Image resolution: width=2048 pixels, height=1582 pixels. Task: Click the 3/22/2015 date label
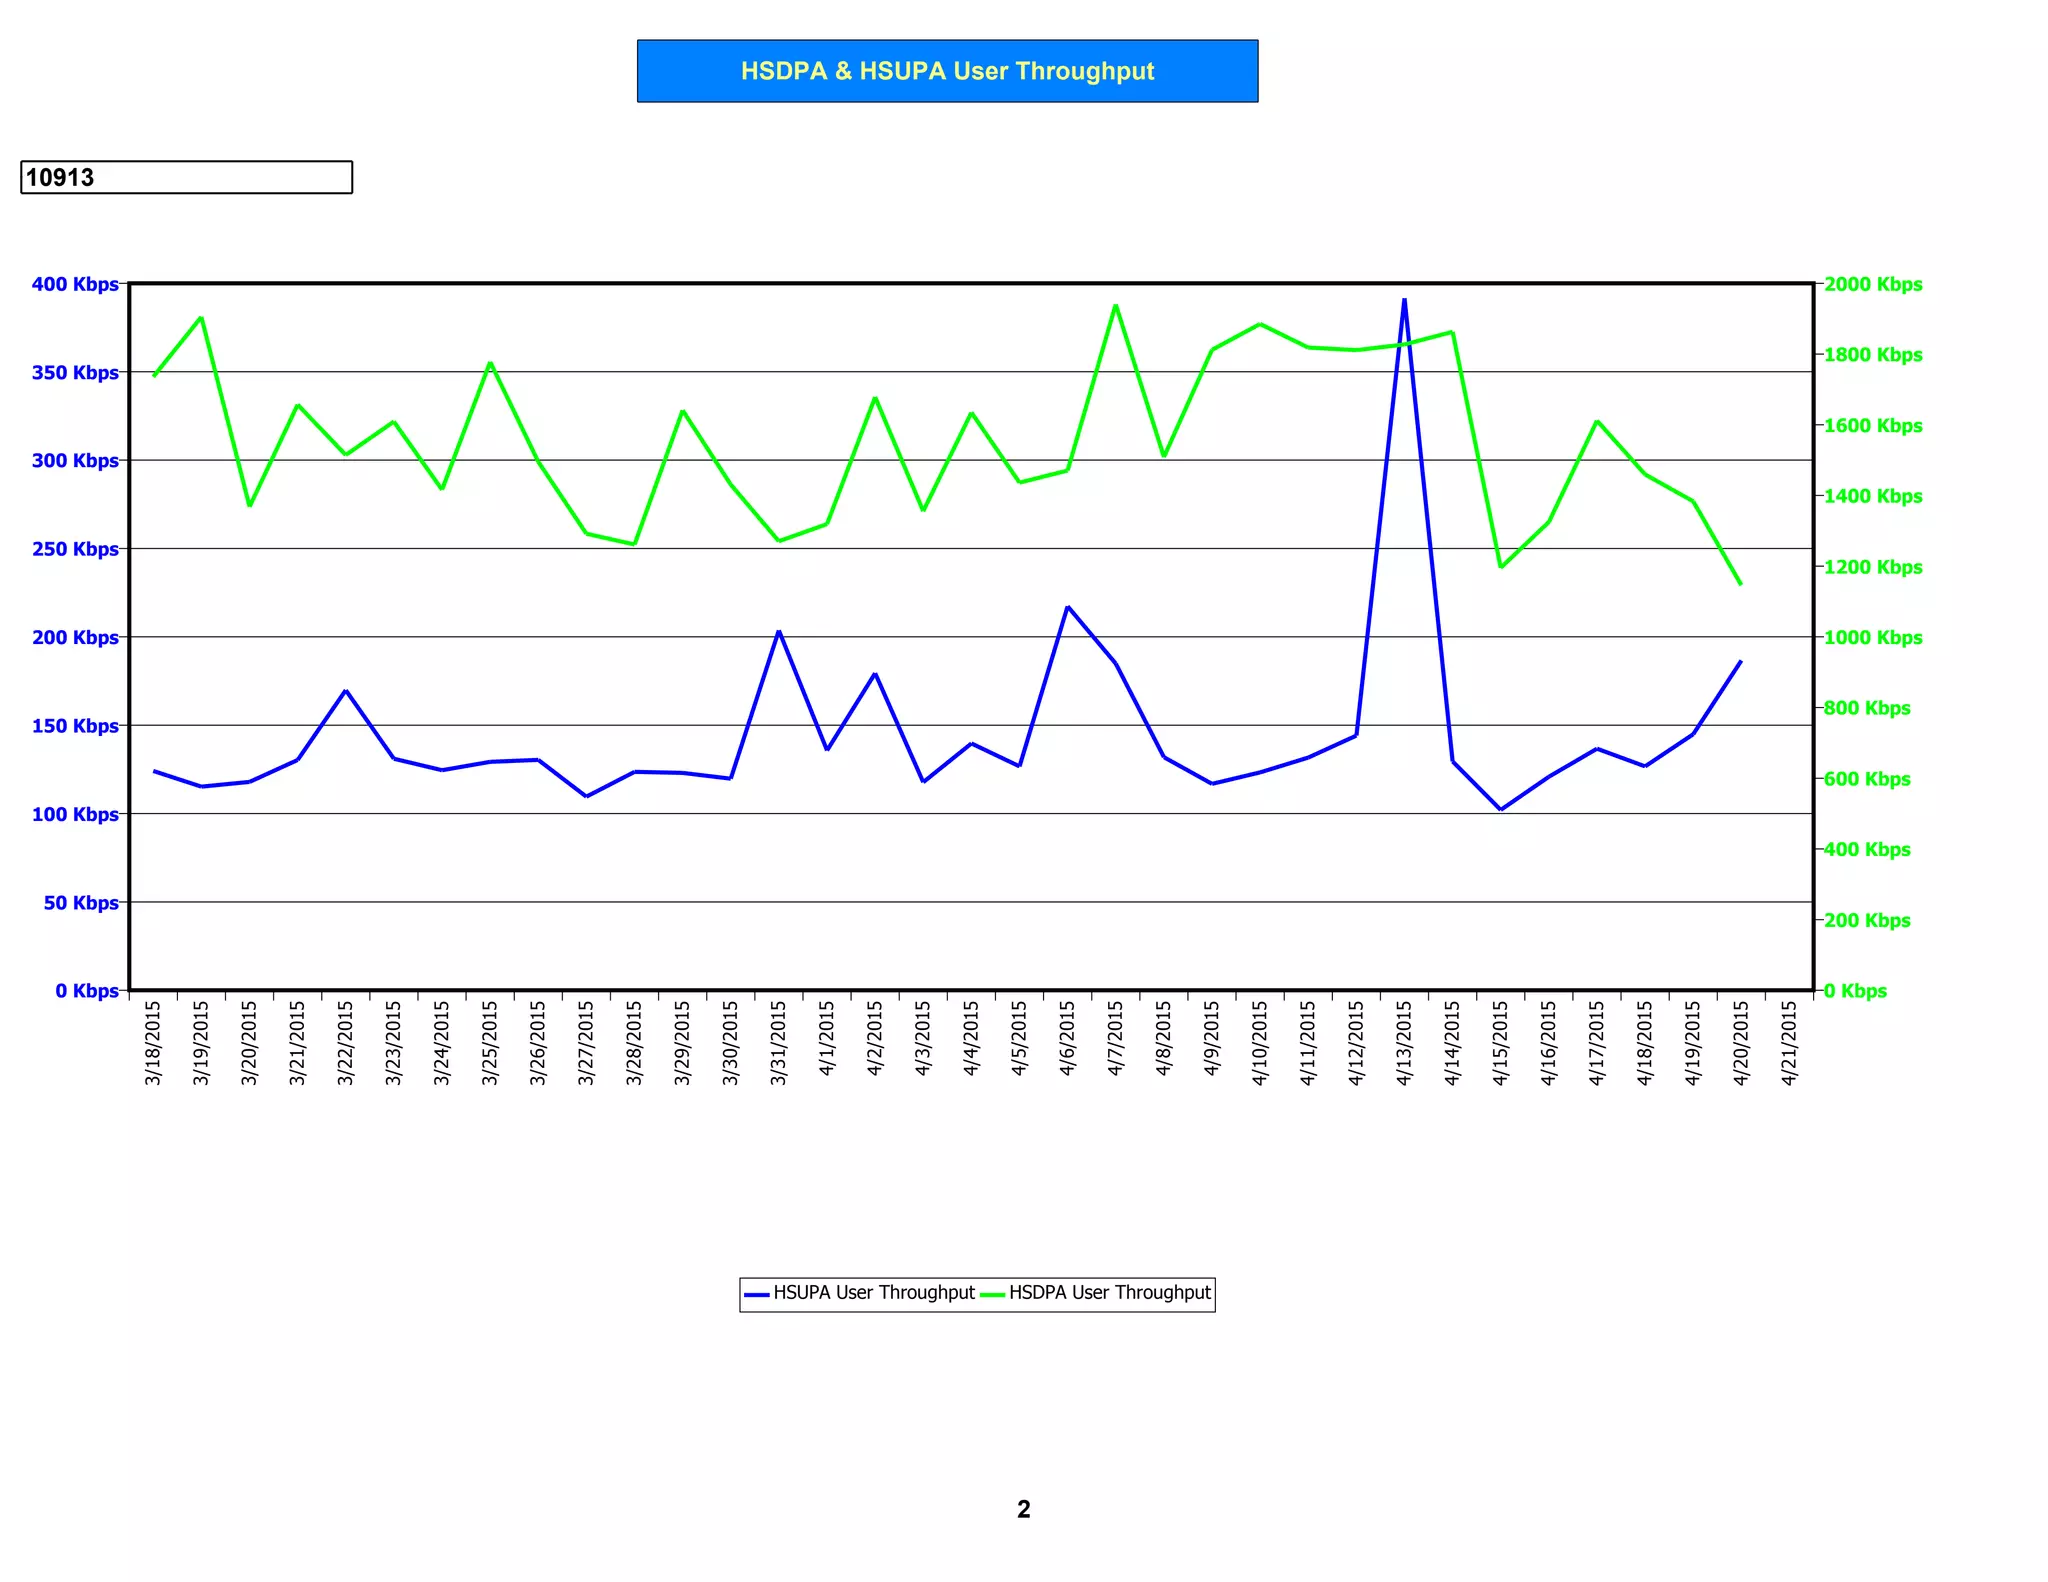(345, 1043)
